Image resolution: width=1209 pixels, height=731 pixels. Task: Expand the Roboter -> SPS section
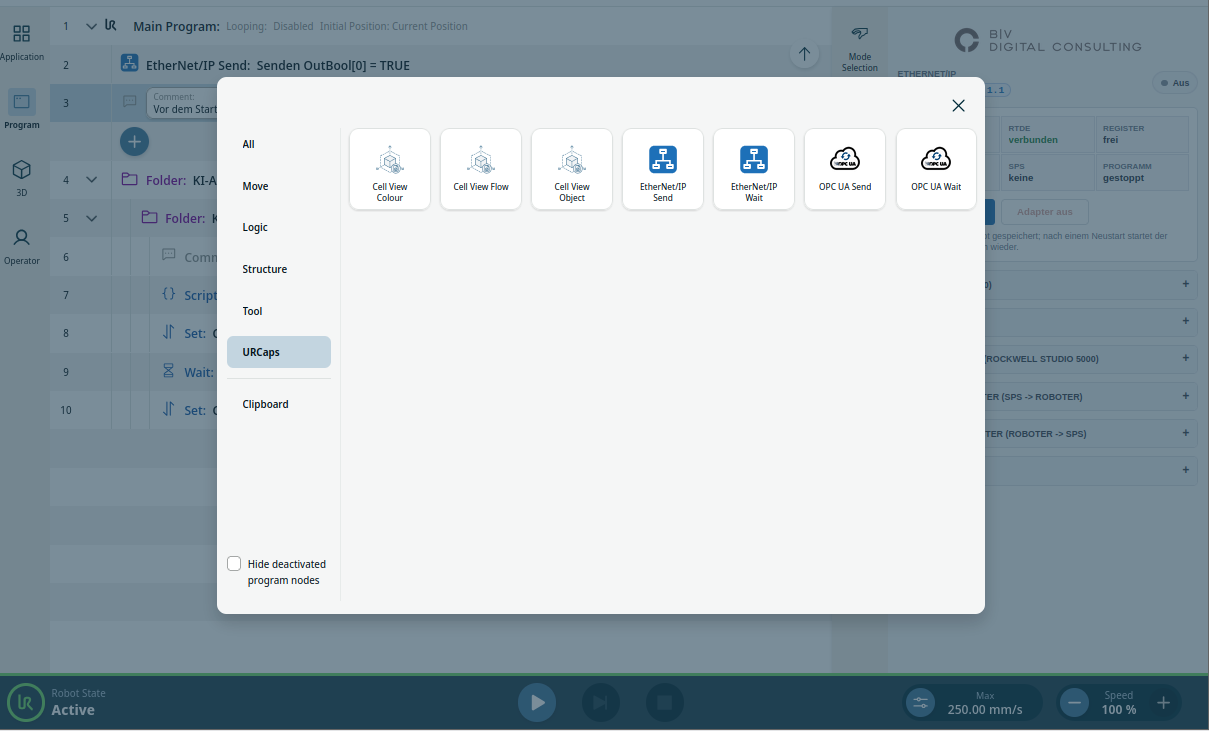1092,434
